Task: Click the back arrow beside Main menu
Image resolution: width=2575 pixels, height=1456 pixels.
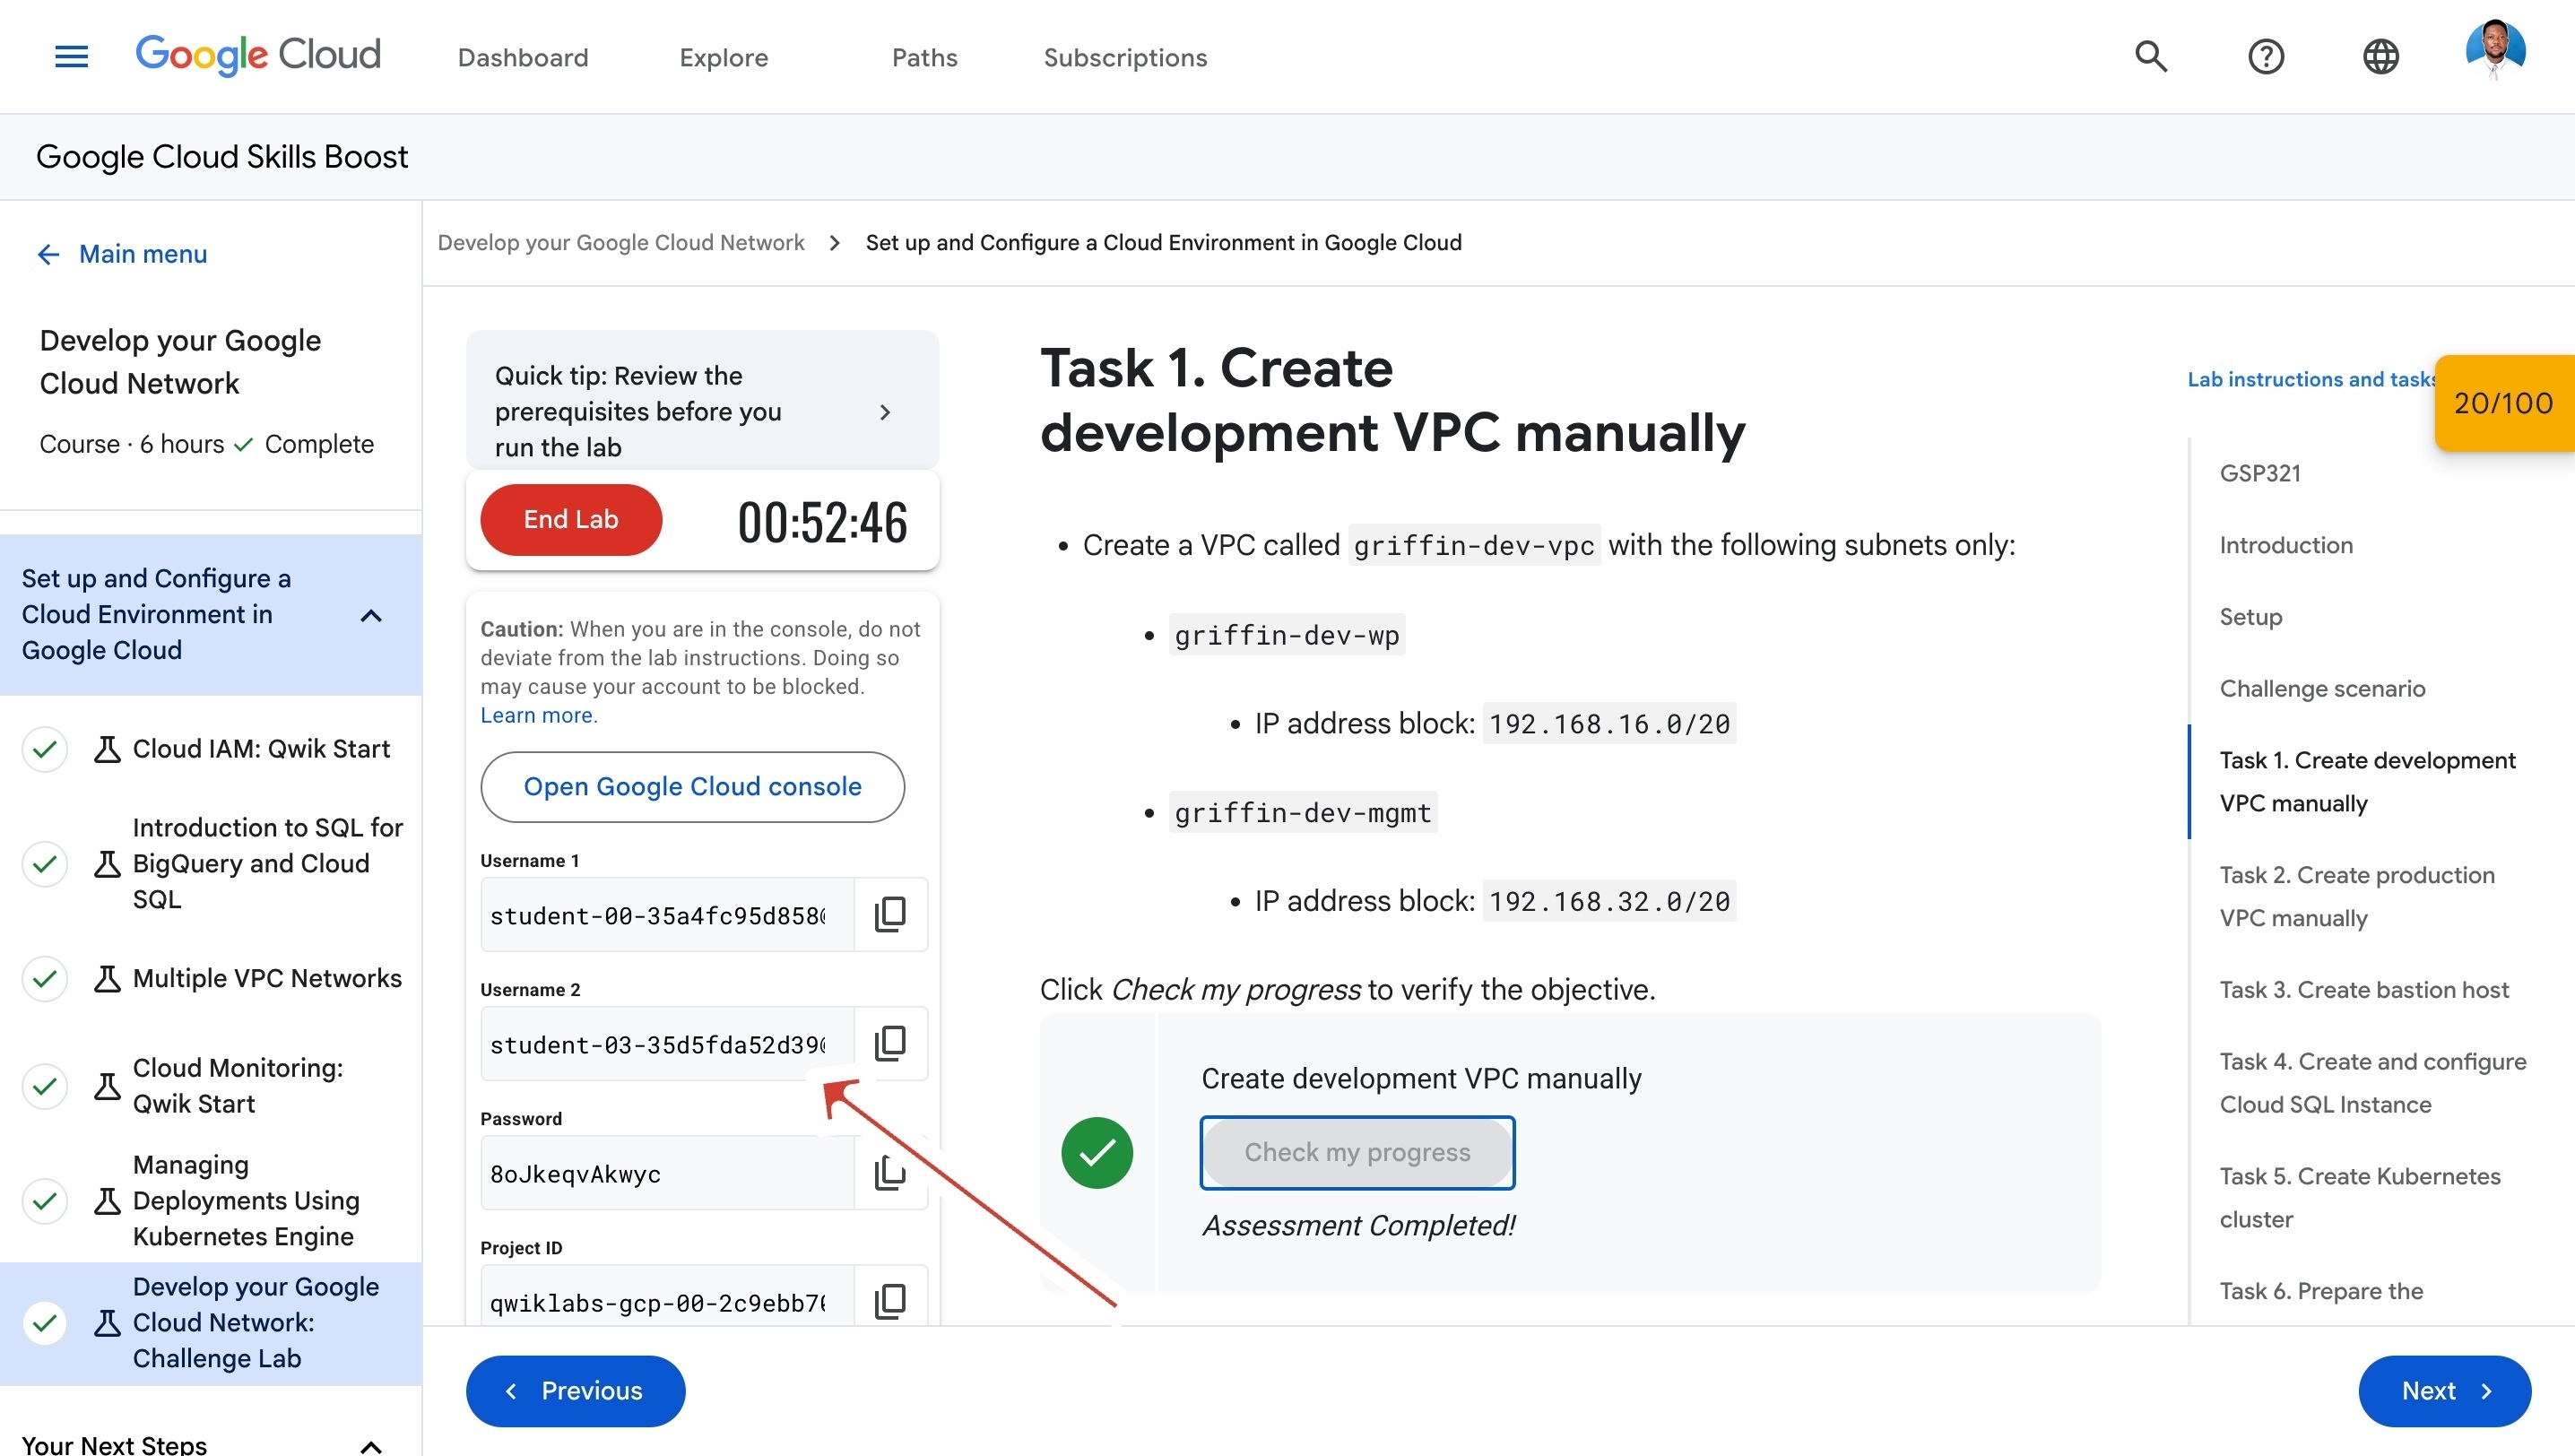Action: 48,254
